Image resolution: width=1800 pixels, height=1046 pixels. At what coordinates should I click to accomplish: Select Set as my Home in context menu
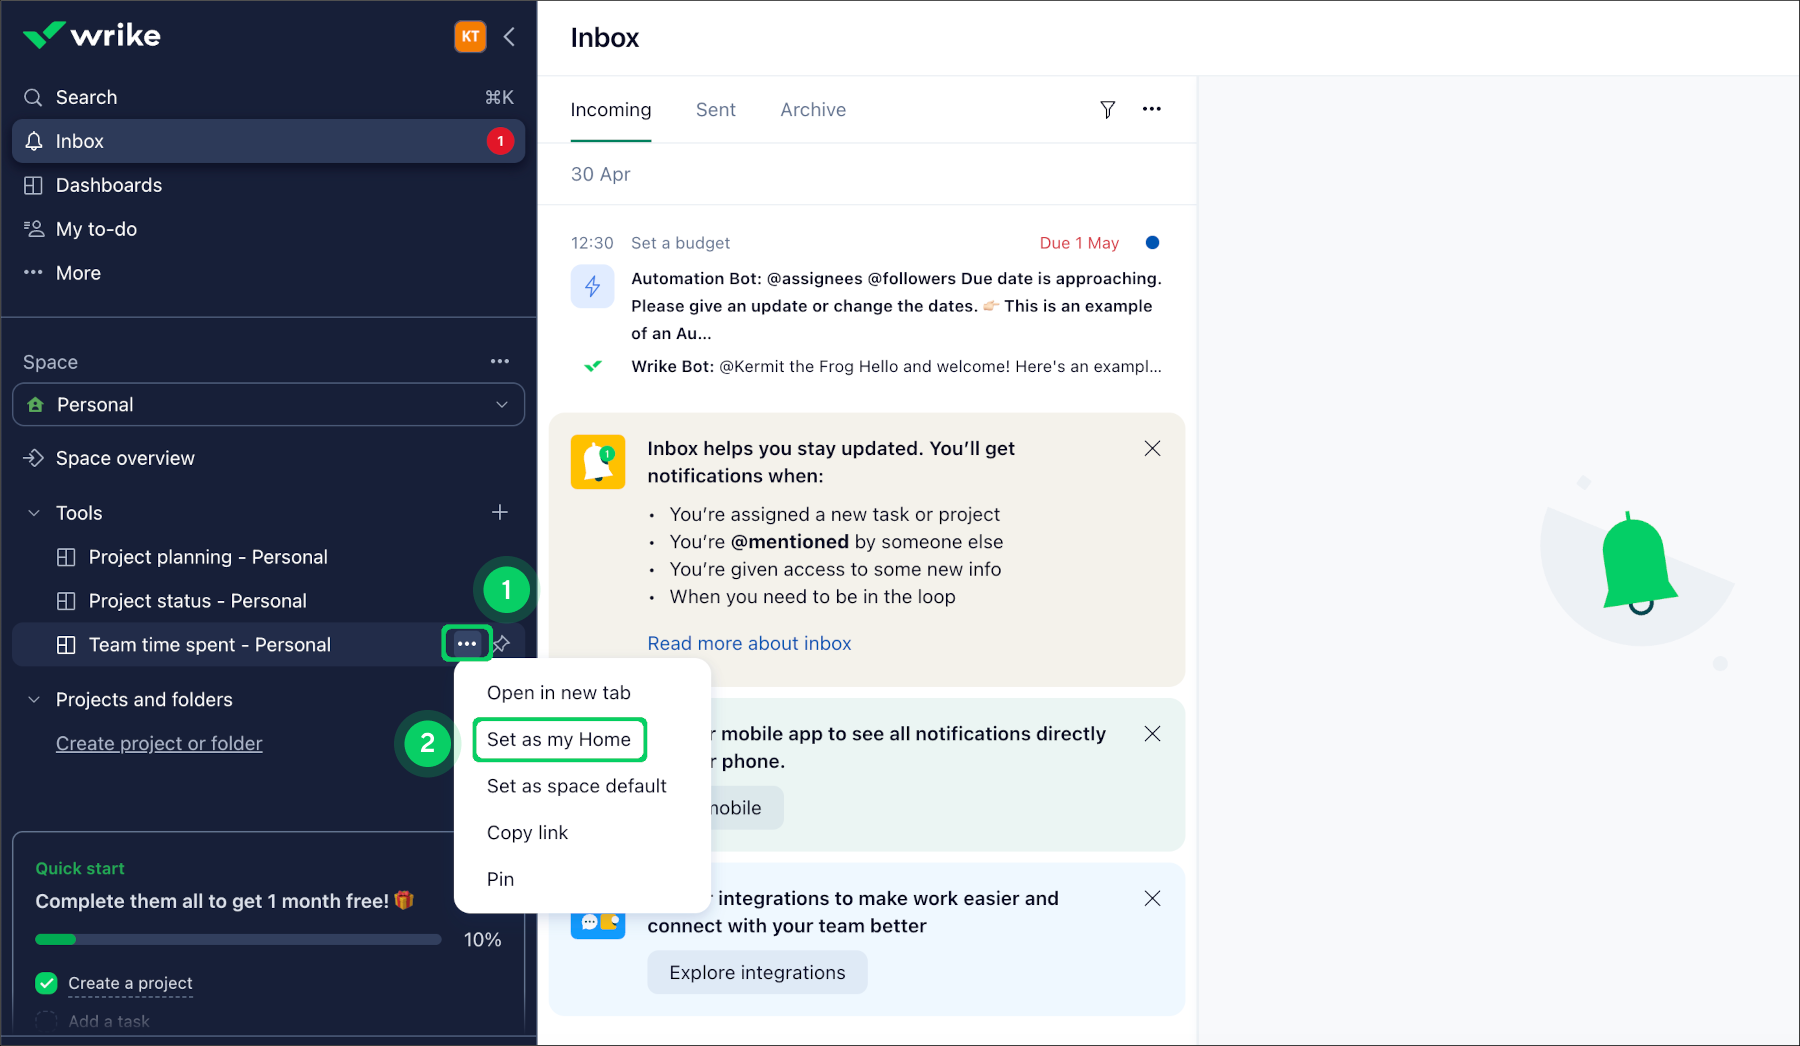tap(559, 740)
